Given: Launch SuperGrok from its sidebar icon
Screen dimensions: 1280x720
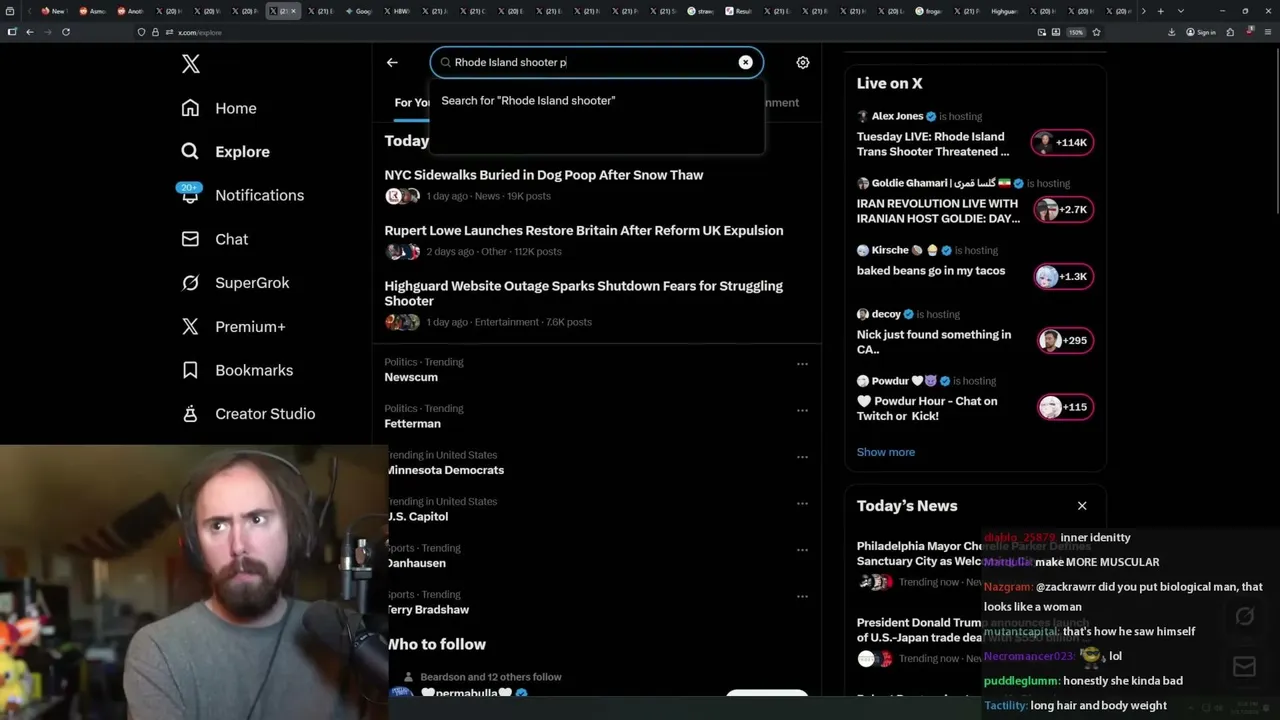Looking at the screenshot, I should 190,283.
